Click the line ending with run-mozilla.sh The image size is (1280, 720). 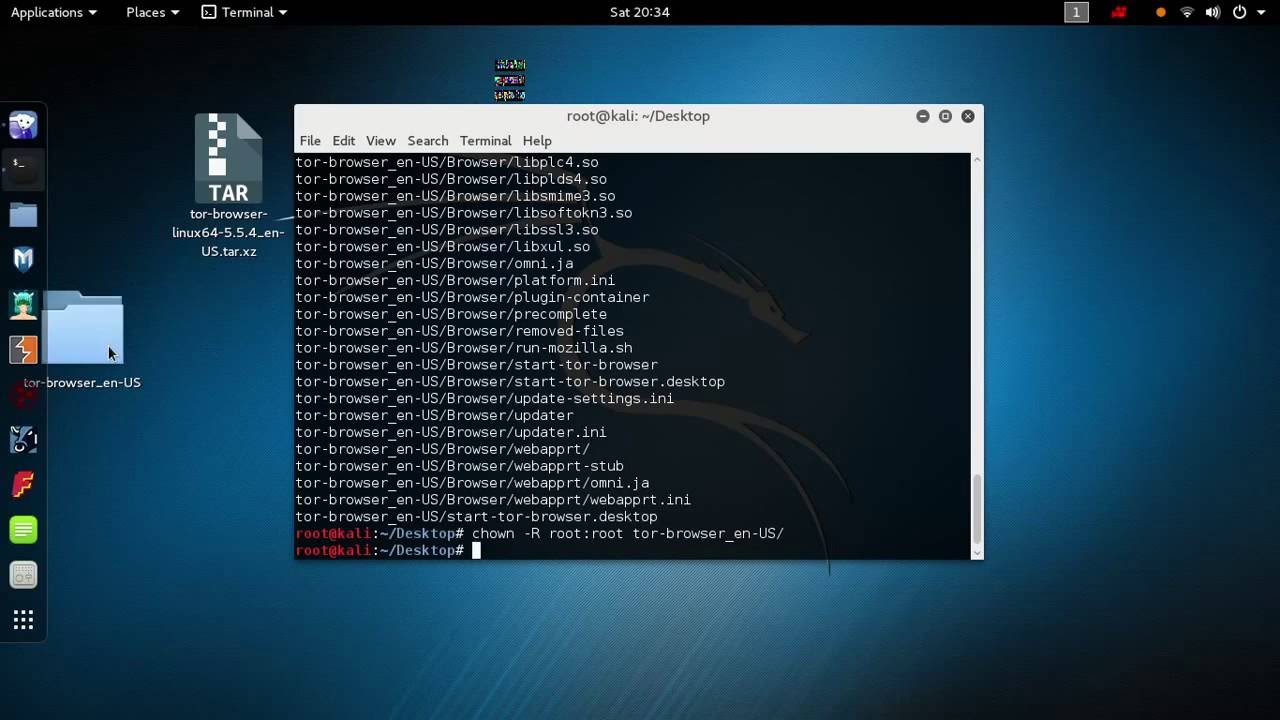click(464, 348)
